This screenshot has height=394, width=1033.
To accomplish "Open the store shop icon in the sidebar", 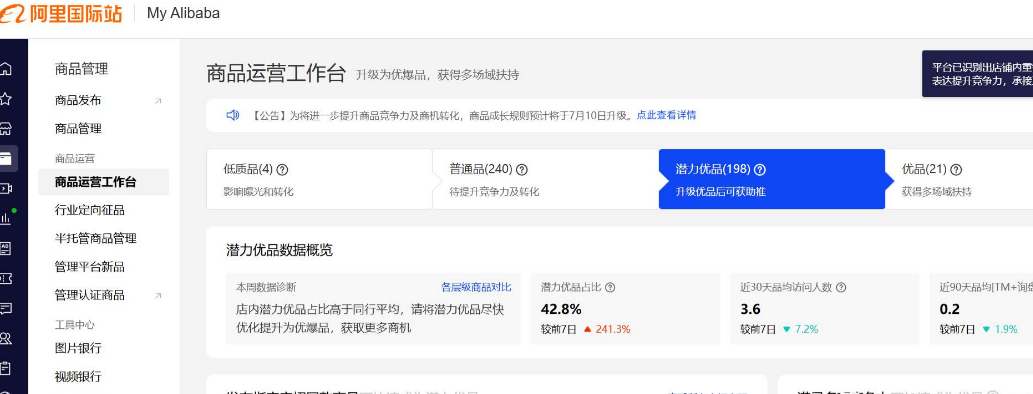I will 5,128.
